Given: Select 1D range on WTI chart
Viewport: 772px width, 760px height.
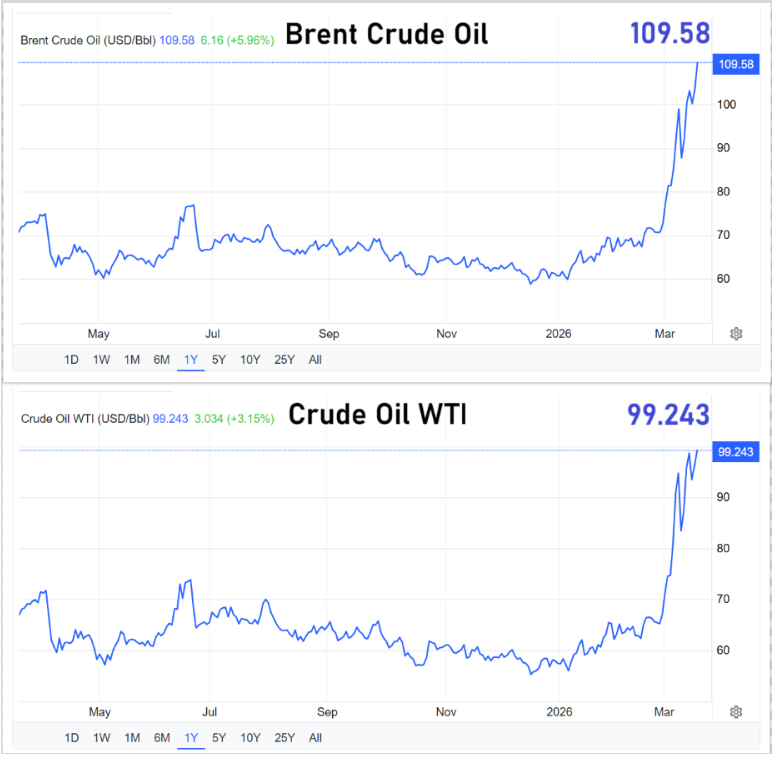Looking at the screenshot, I should (x=72, y=738).
